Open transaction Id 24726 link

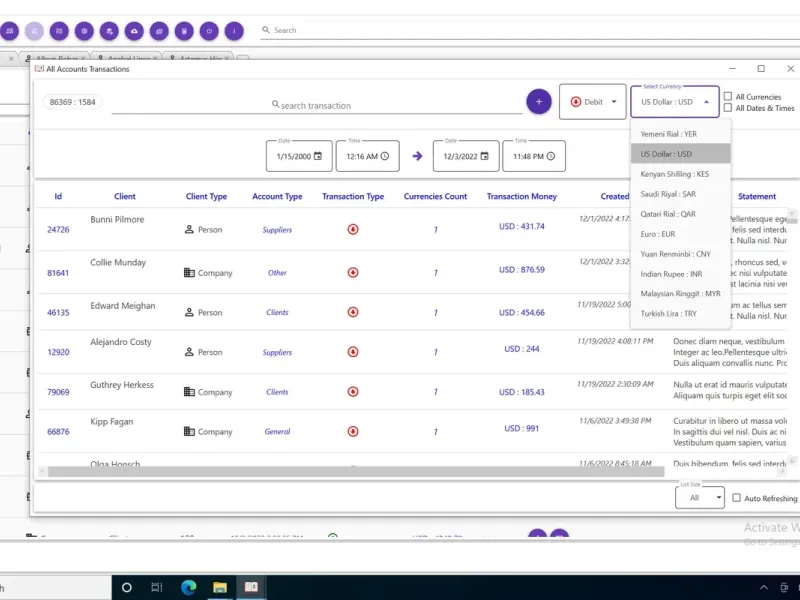tap(58, 229)
